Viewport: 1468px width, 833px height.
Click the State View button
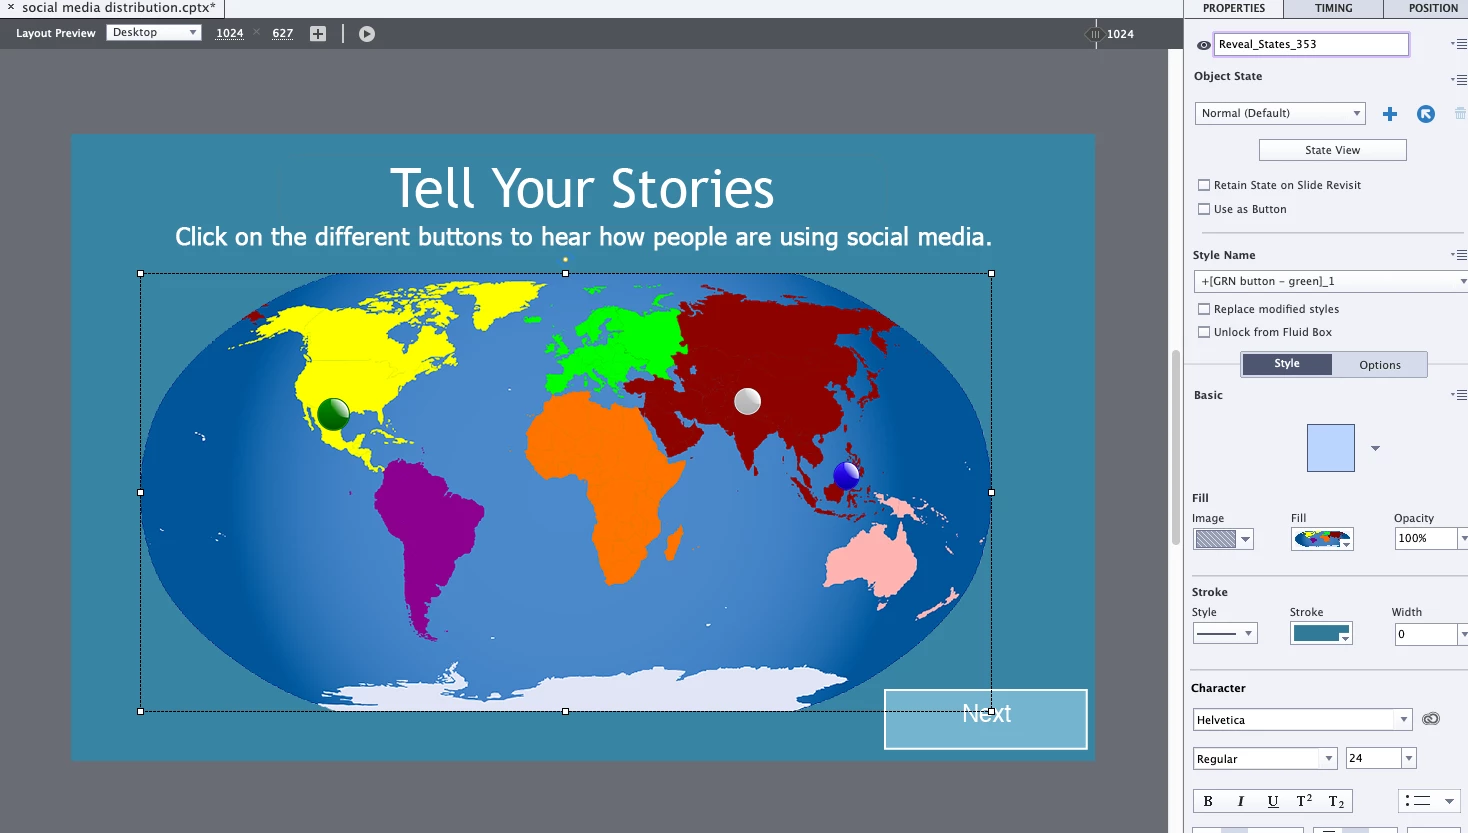click(1332, 150)
